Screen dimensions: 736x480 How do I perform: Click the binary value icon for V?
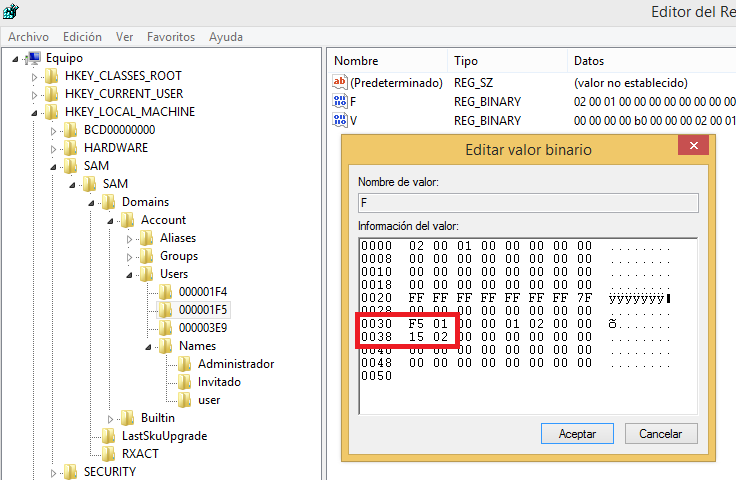tap(340, 121)
